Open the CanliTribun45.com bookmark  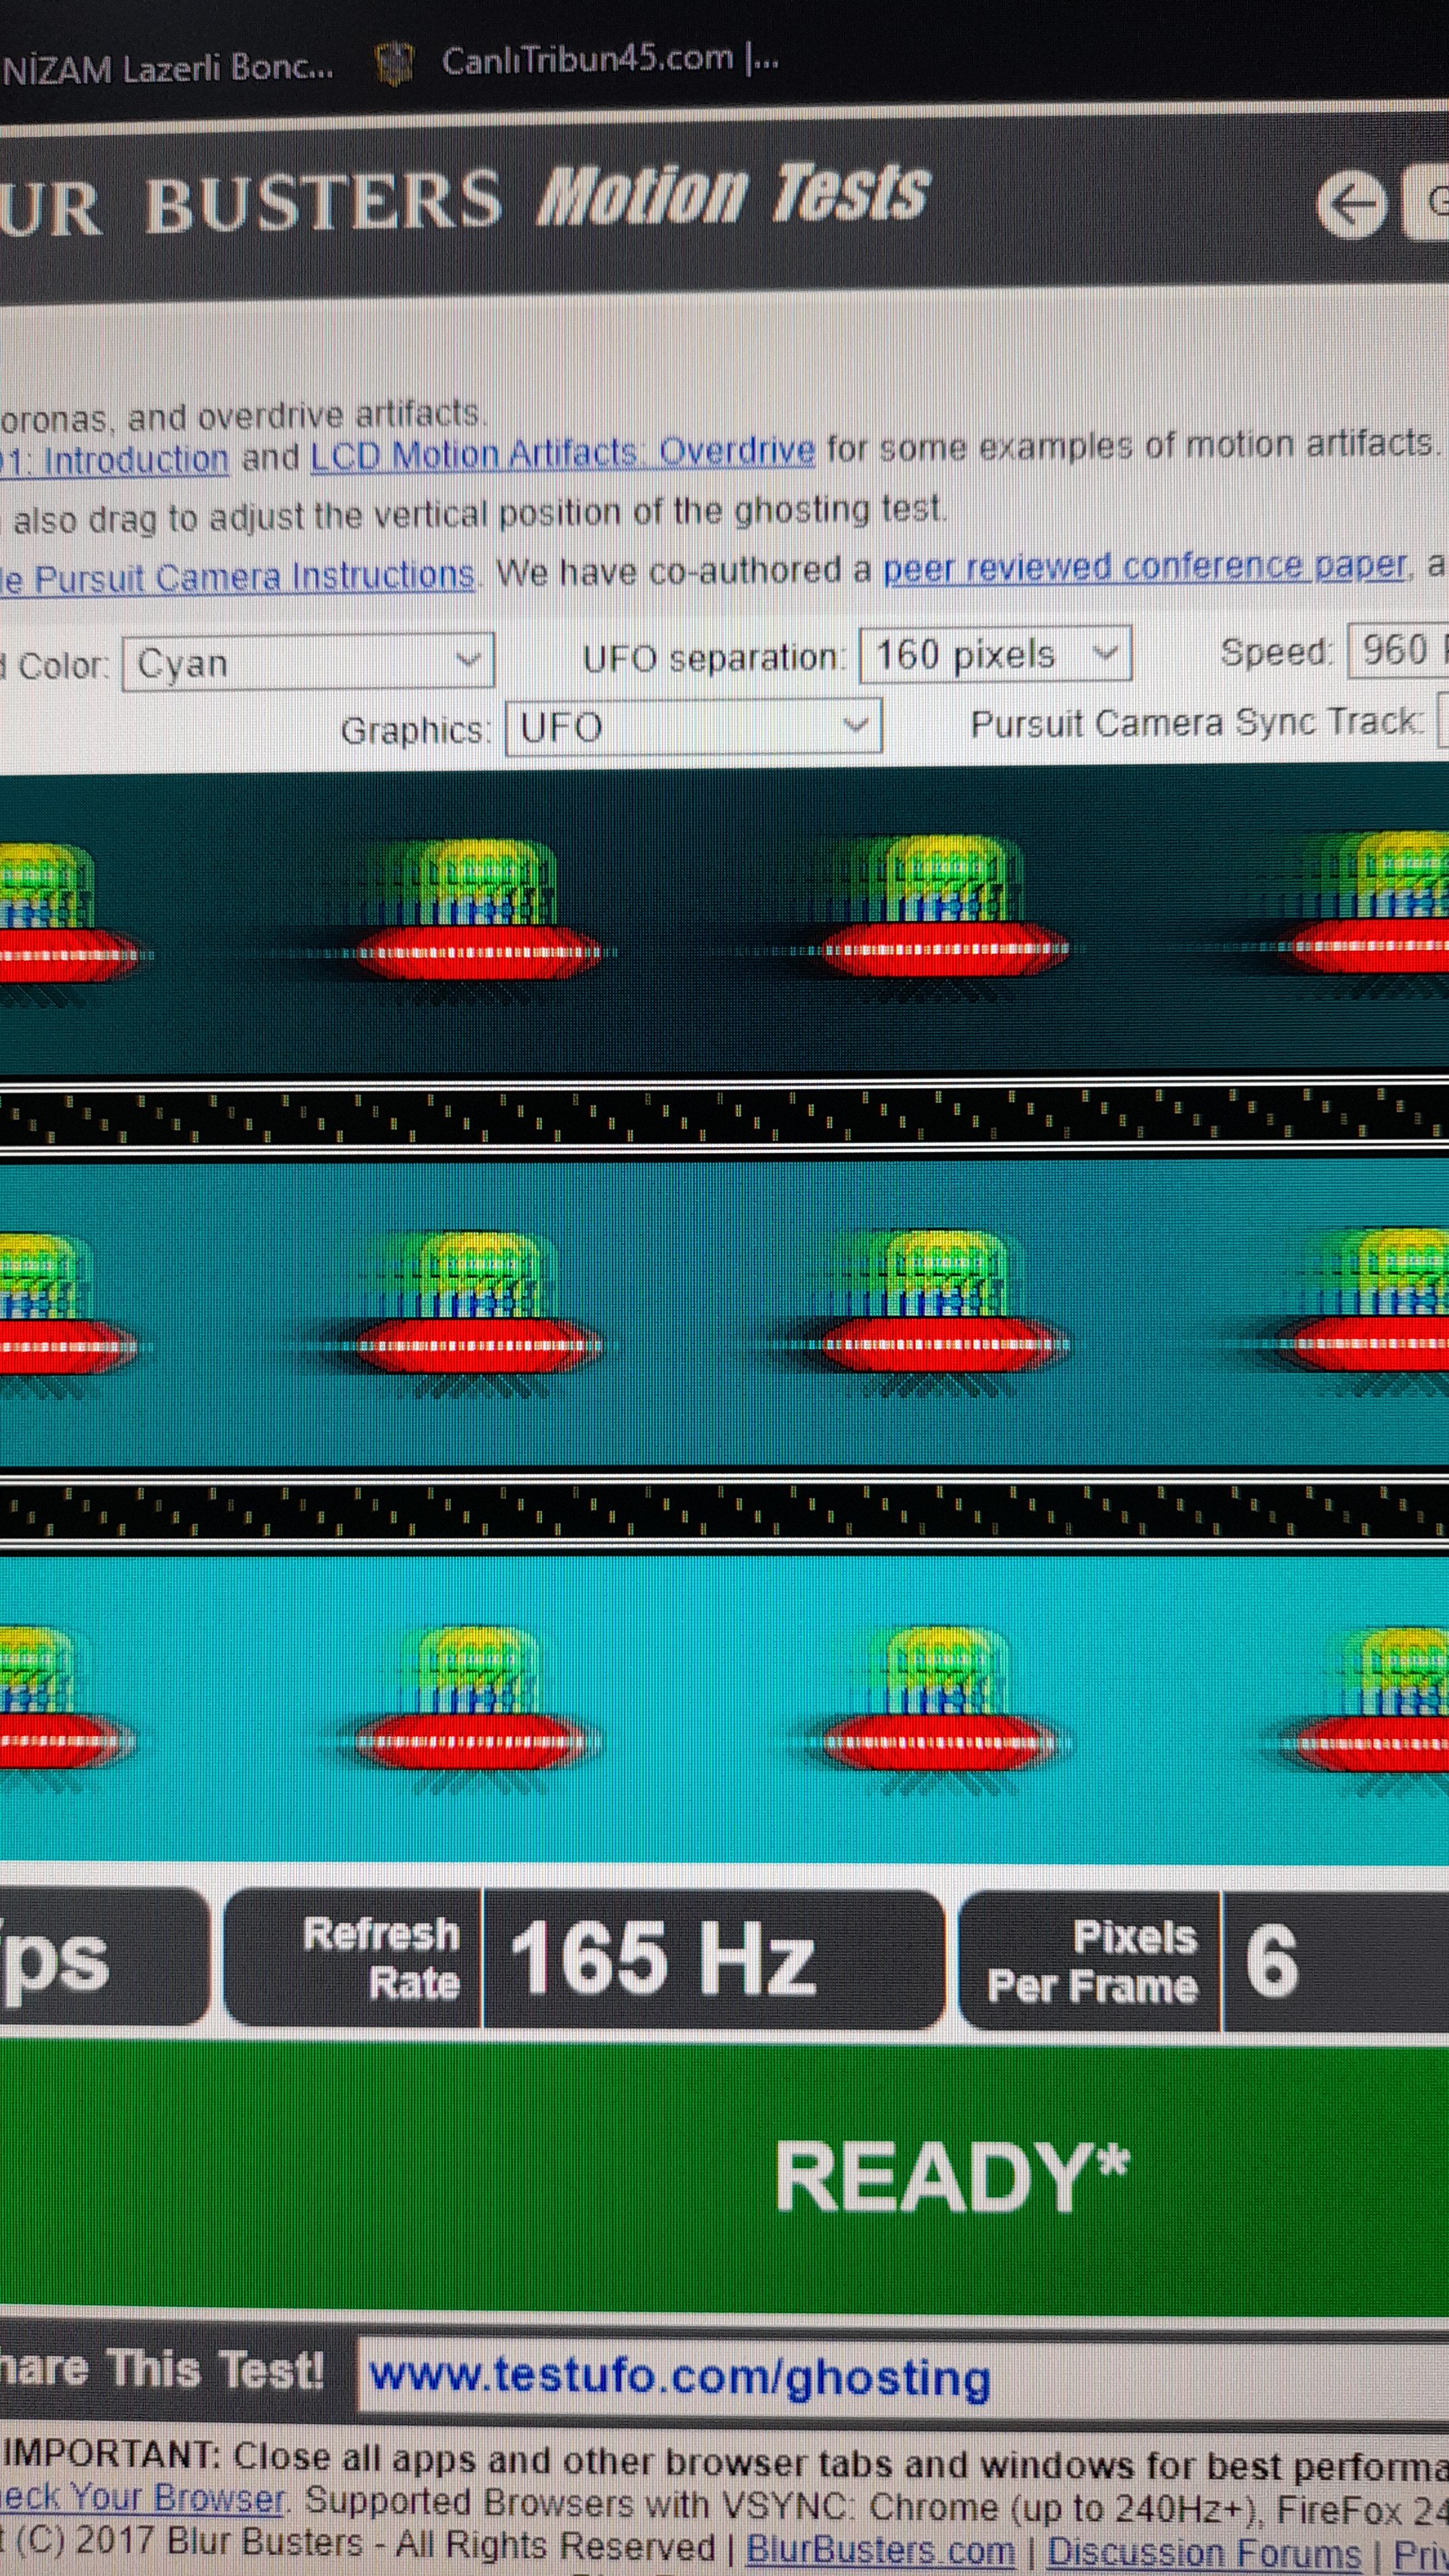(x=609, y=60)
